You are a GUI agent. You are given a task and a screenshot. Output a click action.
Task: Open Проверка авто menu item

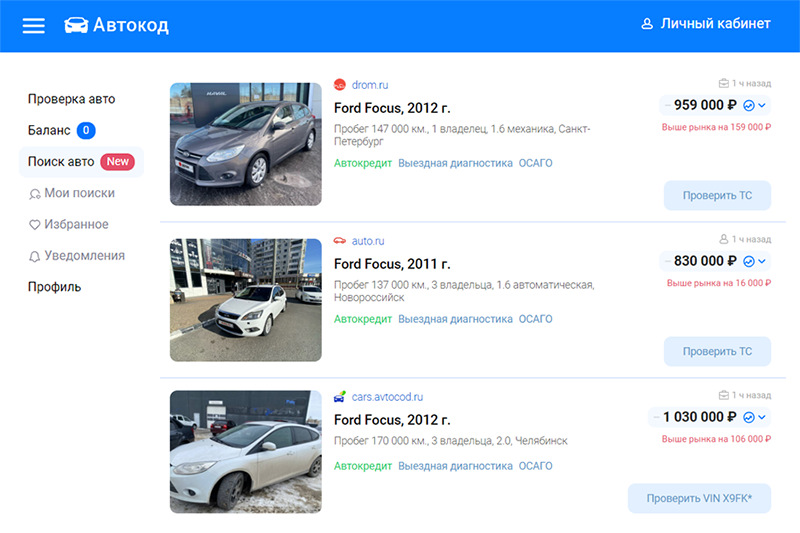point(71,99)
